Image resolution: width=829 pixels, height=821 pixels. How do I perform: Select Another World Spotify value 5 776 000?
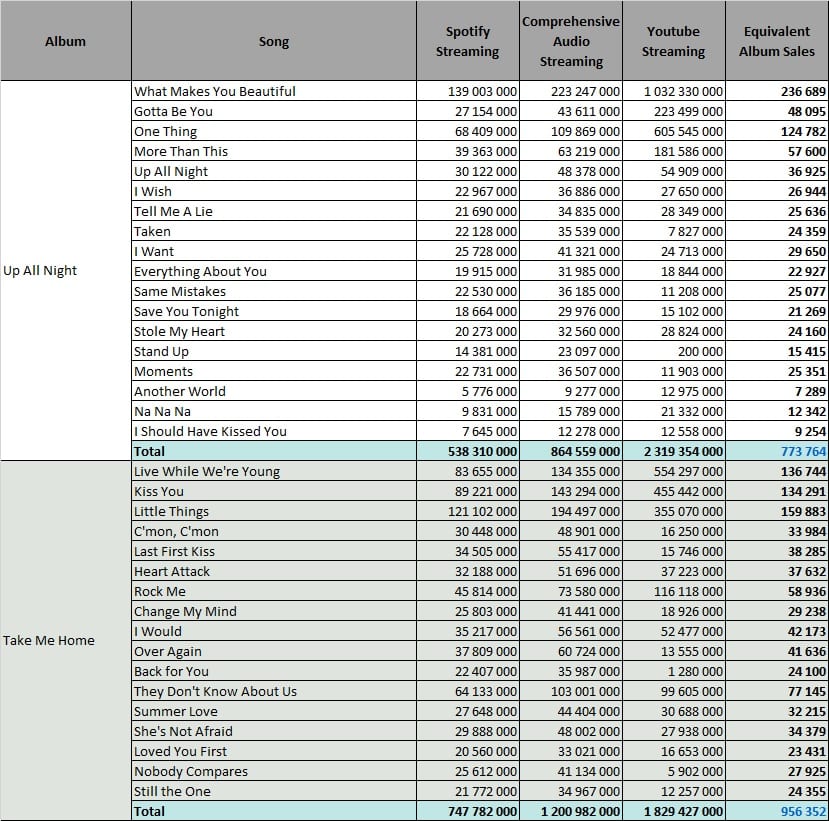click(467, 392)
